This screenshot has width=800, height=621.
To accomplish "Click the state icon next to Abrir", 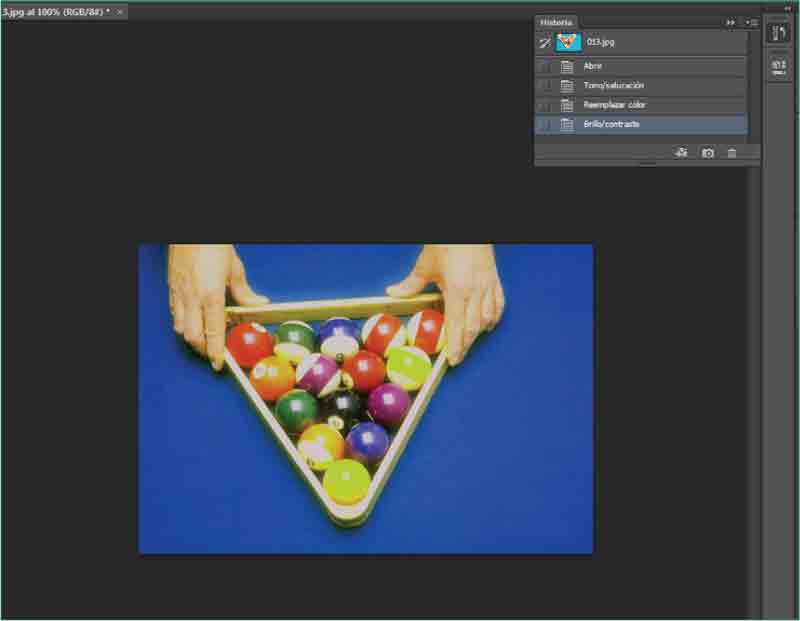I will tap(567, 67).
